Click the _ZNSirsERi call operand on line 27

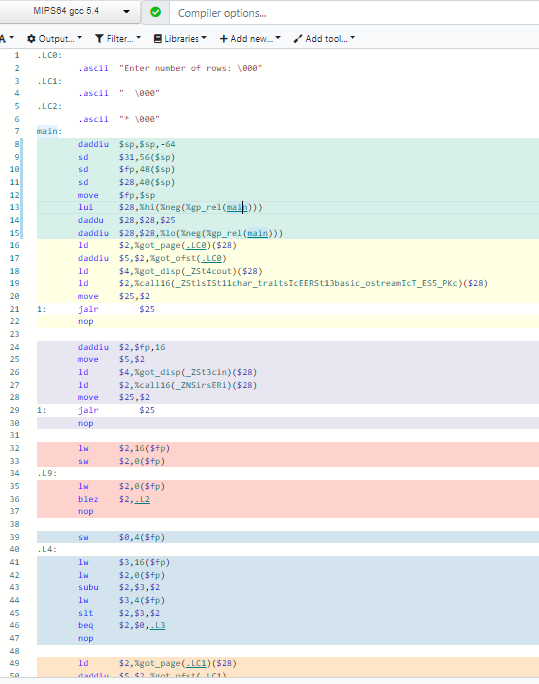tap(201, 385)
